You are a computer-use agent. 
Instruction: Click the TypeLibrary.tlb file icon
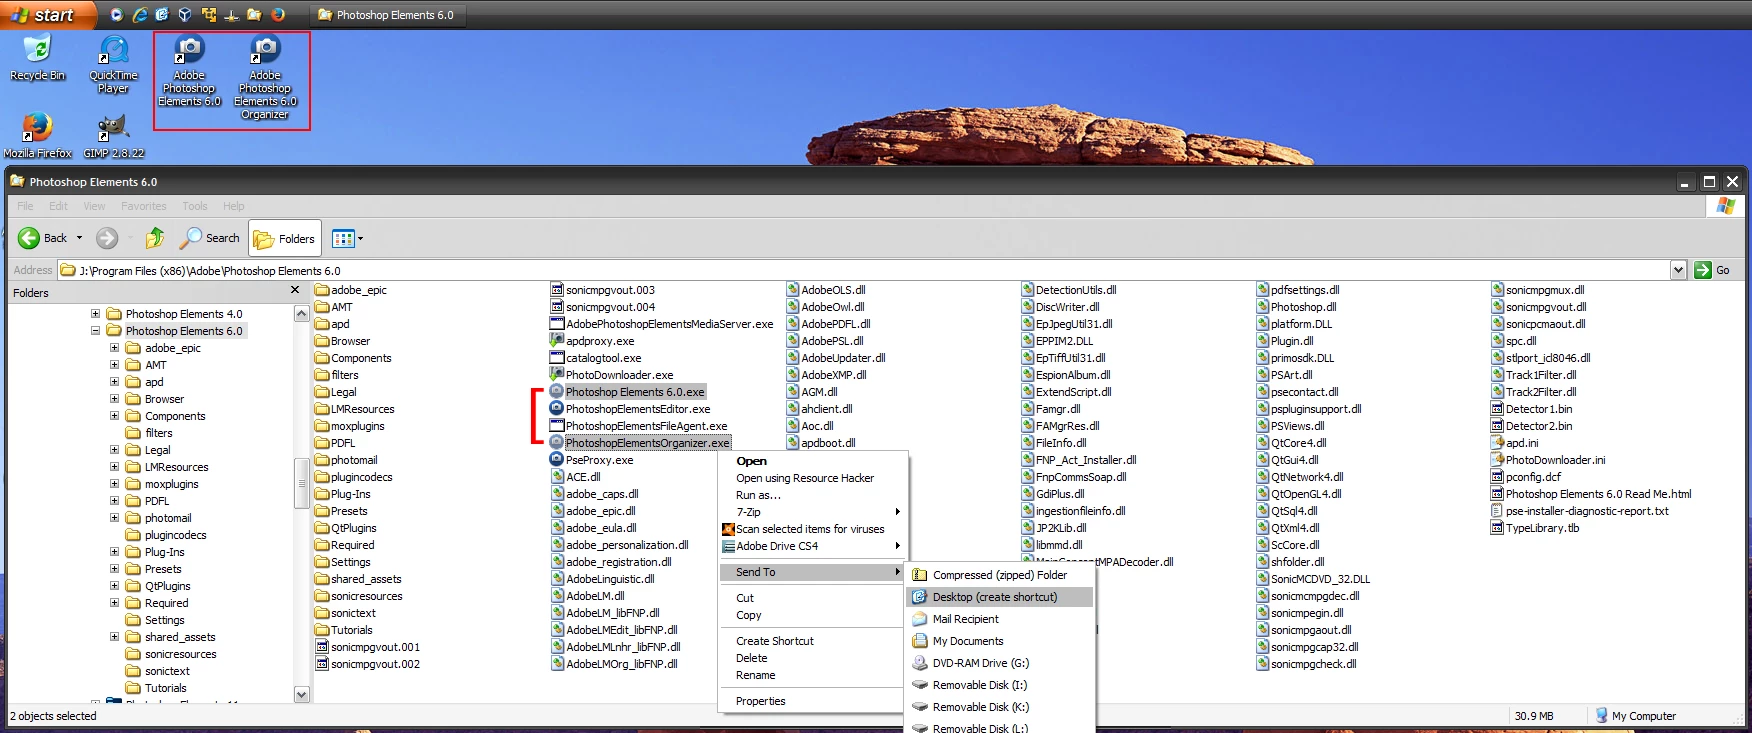tap(1497, 527)
